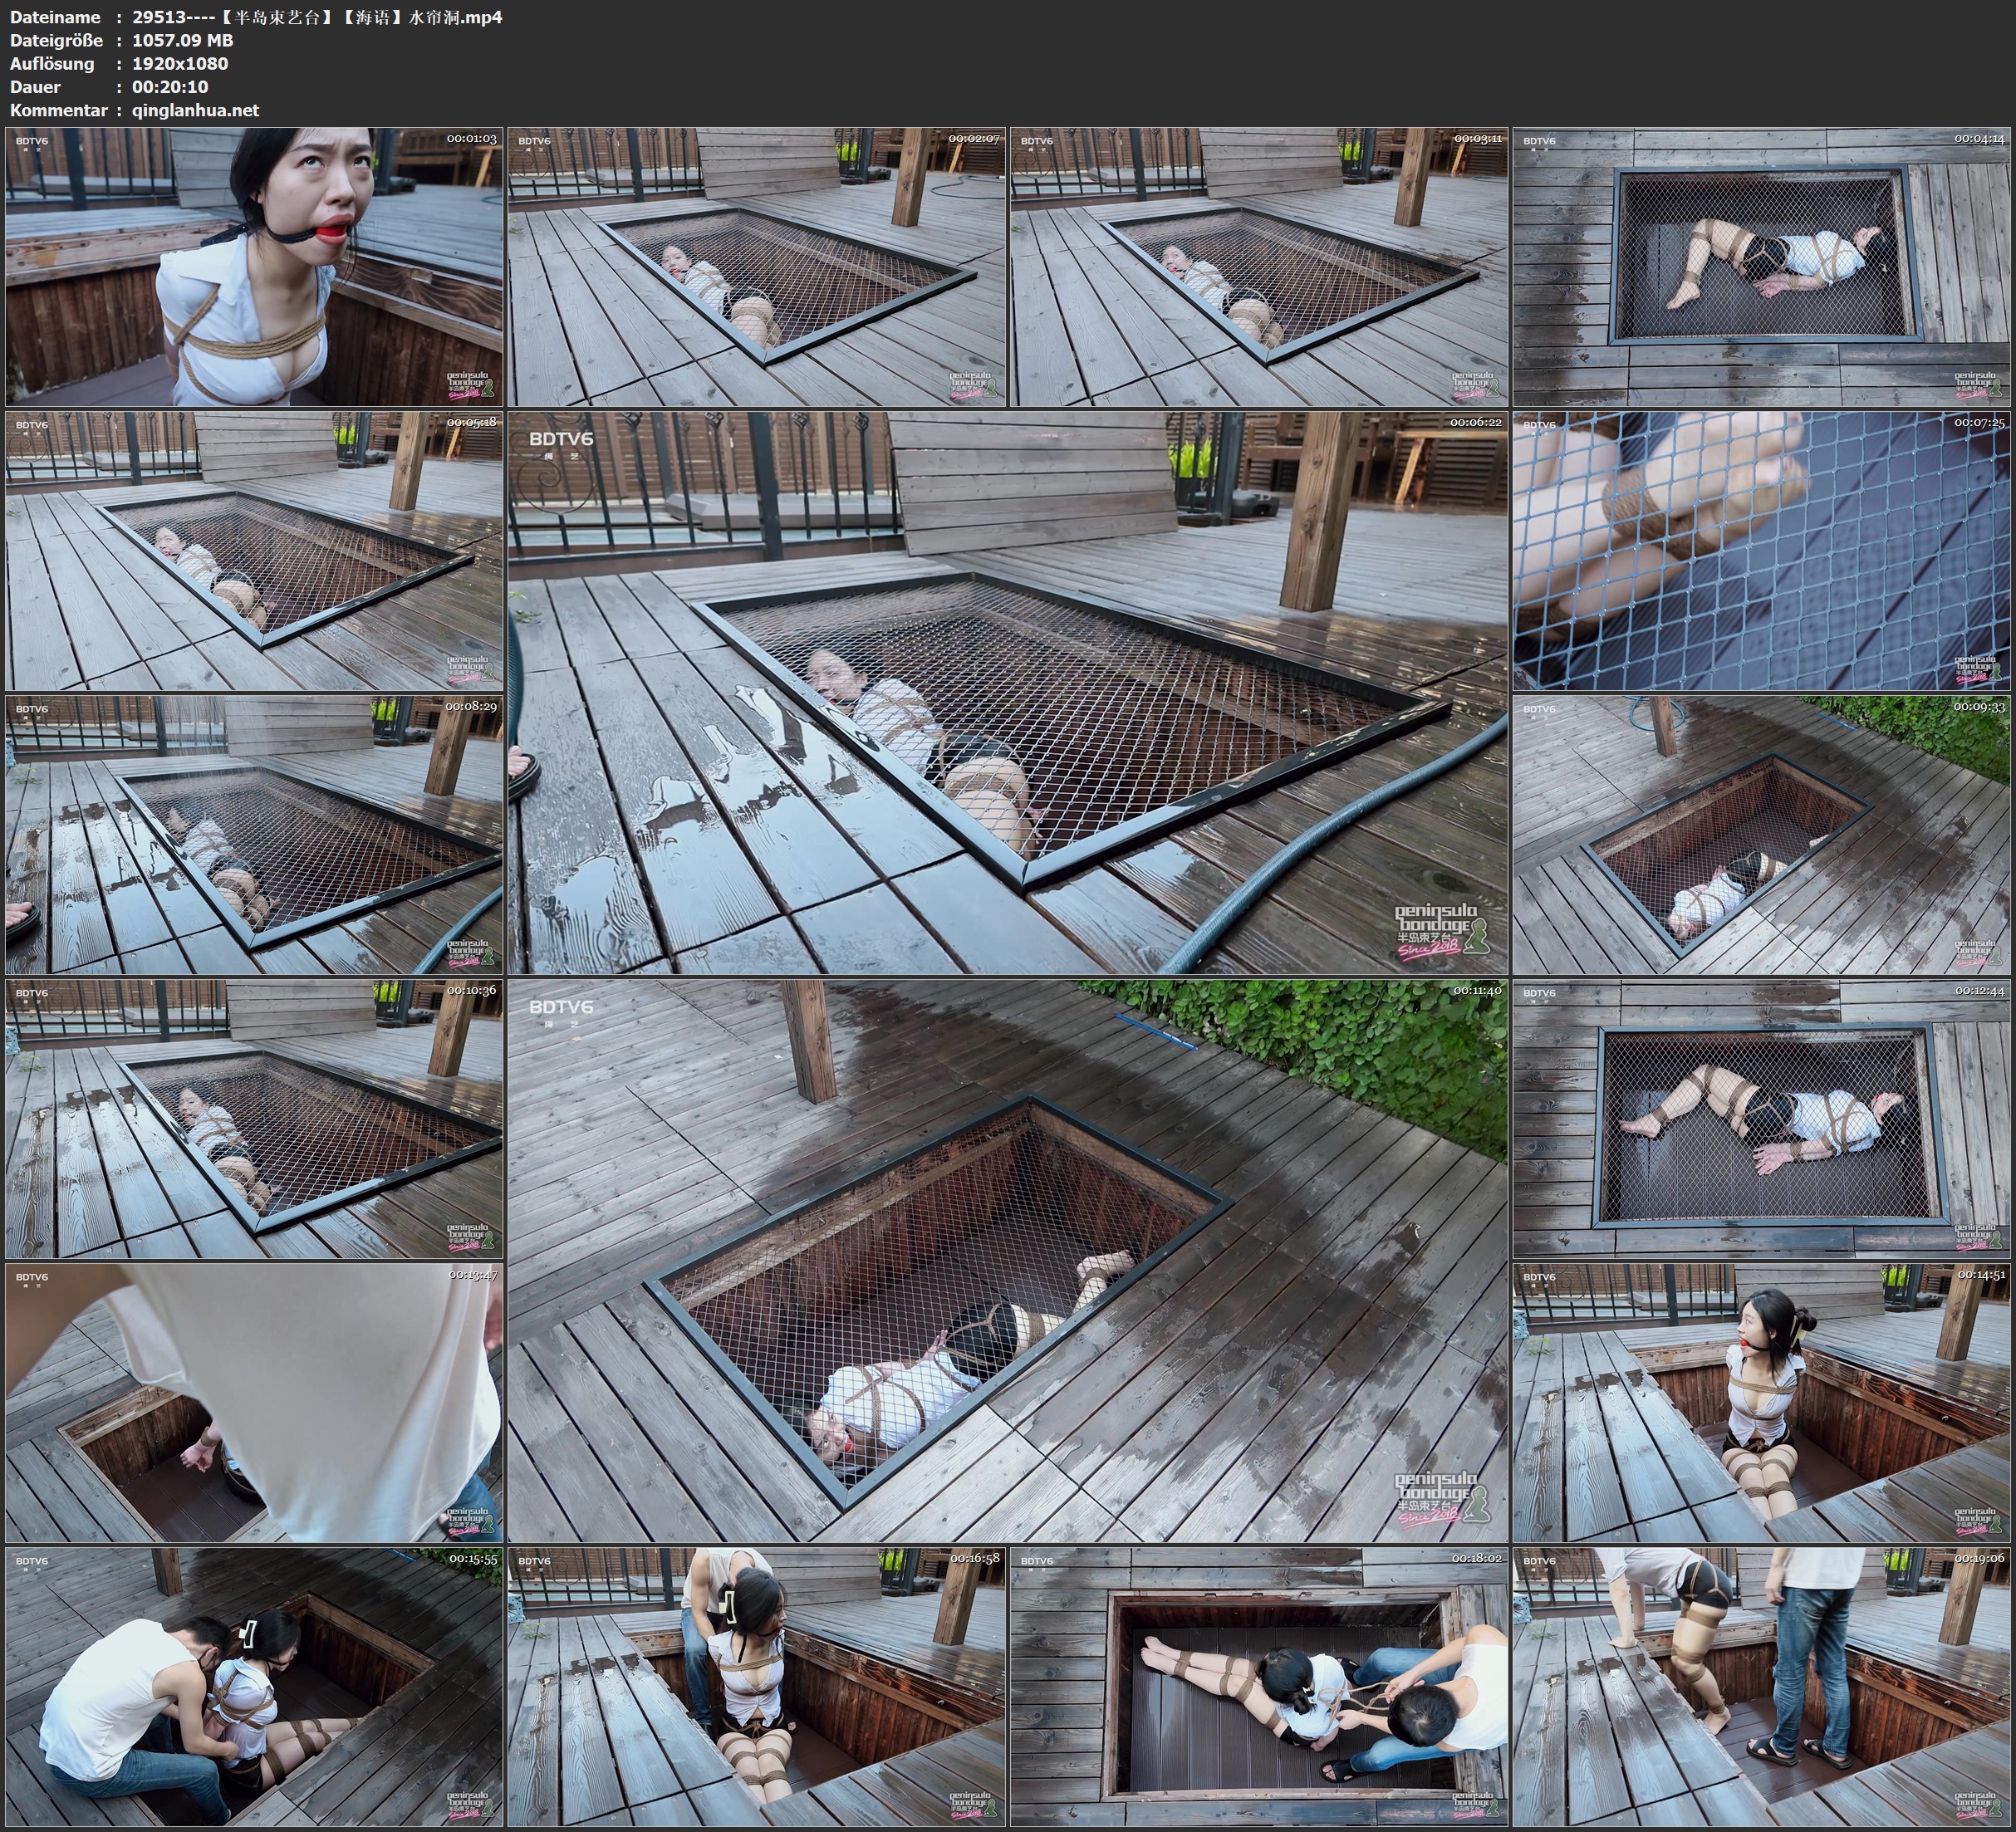Click the top-down frame at 00:04:14
Image resolution: width=2016 pixels, height=1832 pixels.
[1761, 266]
